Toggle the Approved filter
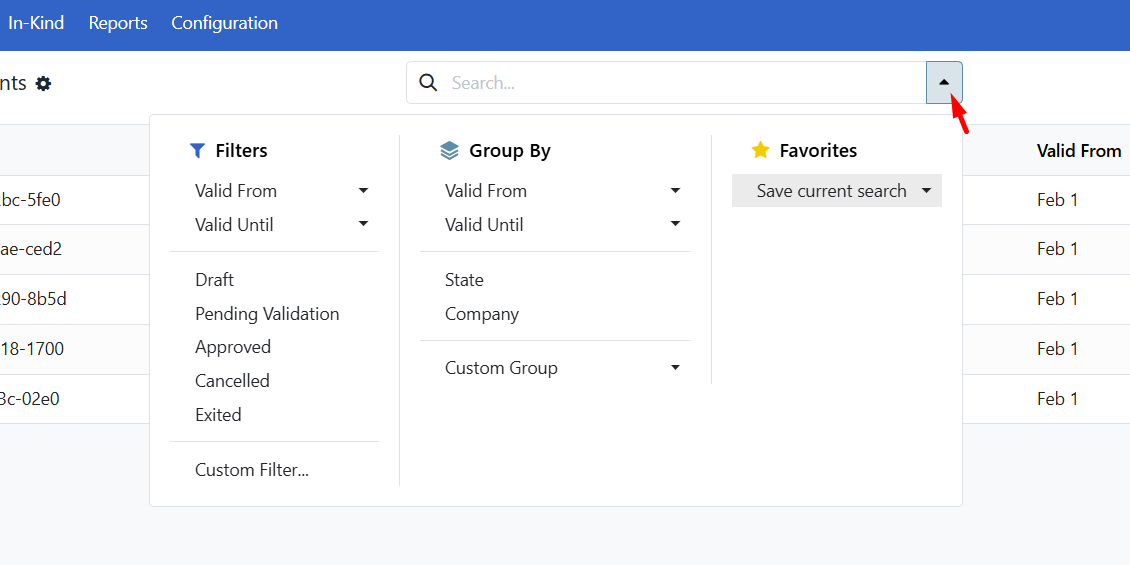This screenshot has height=565, width=1130. coord(233,347)
